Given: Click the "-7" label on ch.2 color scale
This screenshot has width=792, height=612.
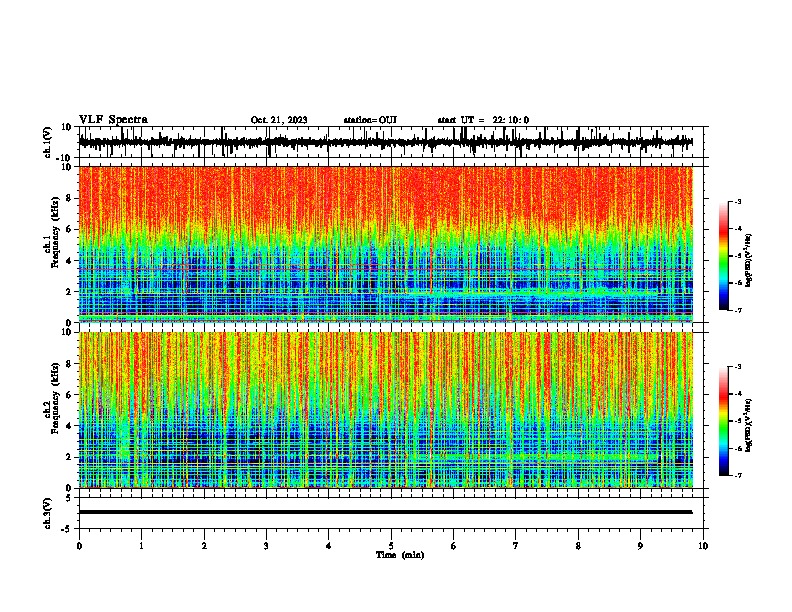Looking at the screenshot, I should pos(738,475).
